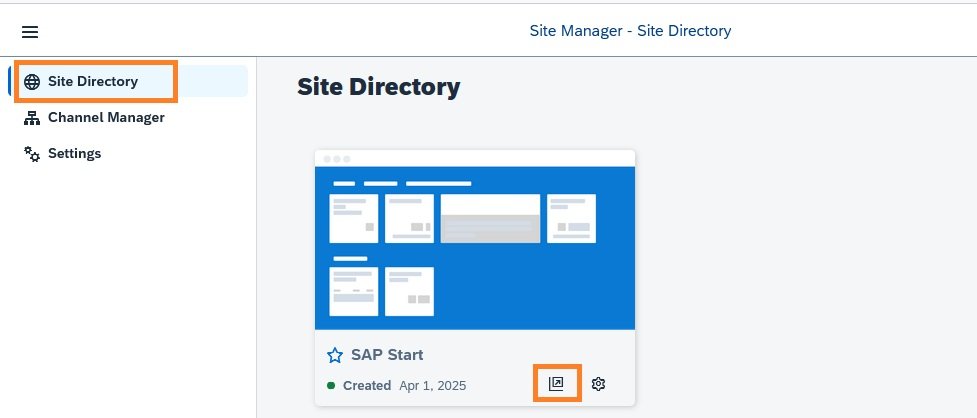Viewport: 977px width, 418px height.
Task: Mark SAP Start as favorite with the star
Action: coord(335,355)
